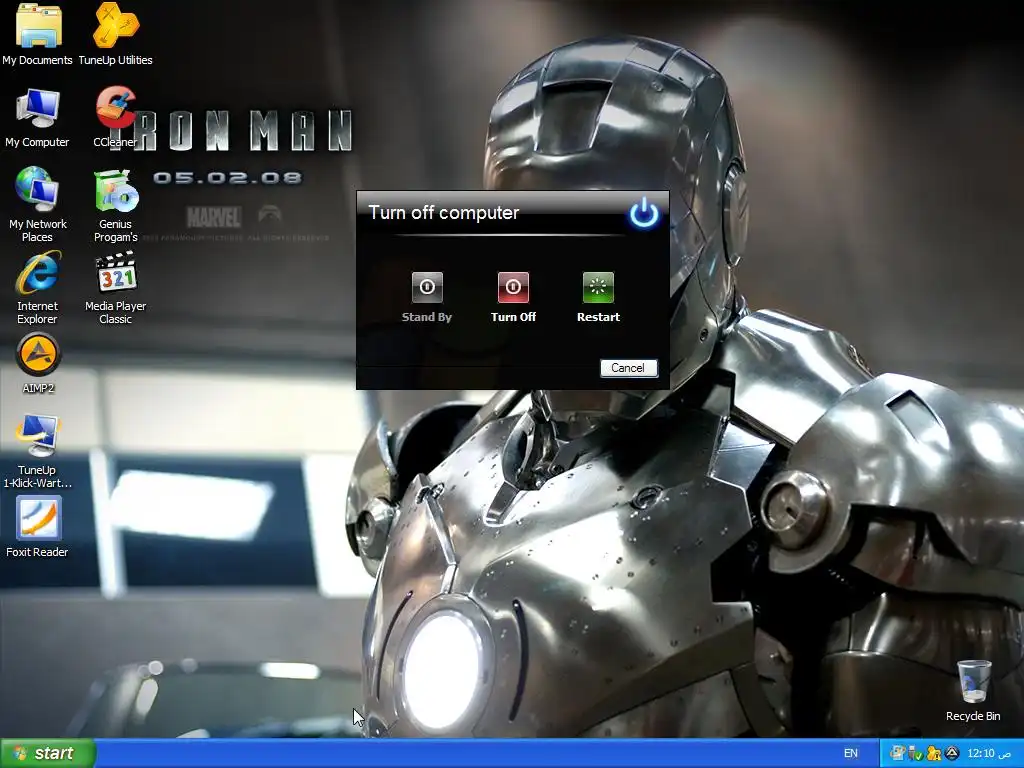Click the first tray icon beside USB icon

point(898,753)
